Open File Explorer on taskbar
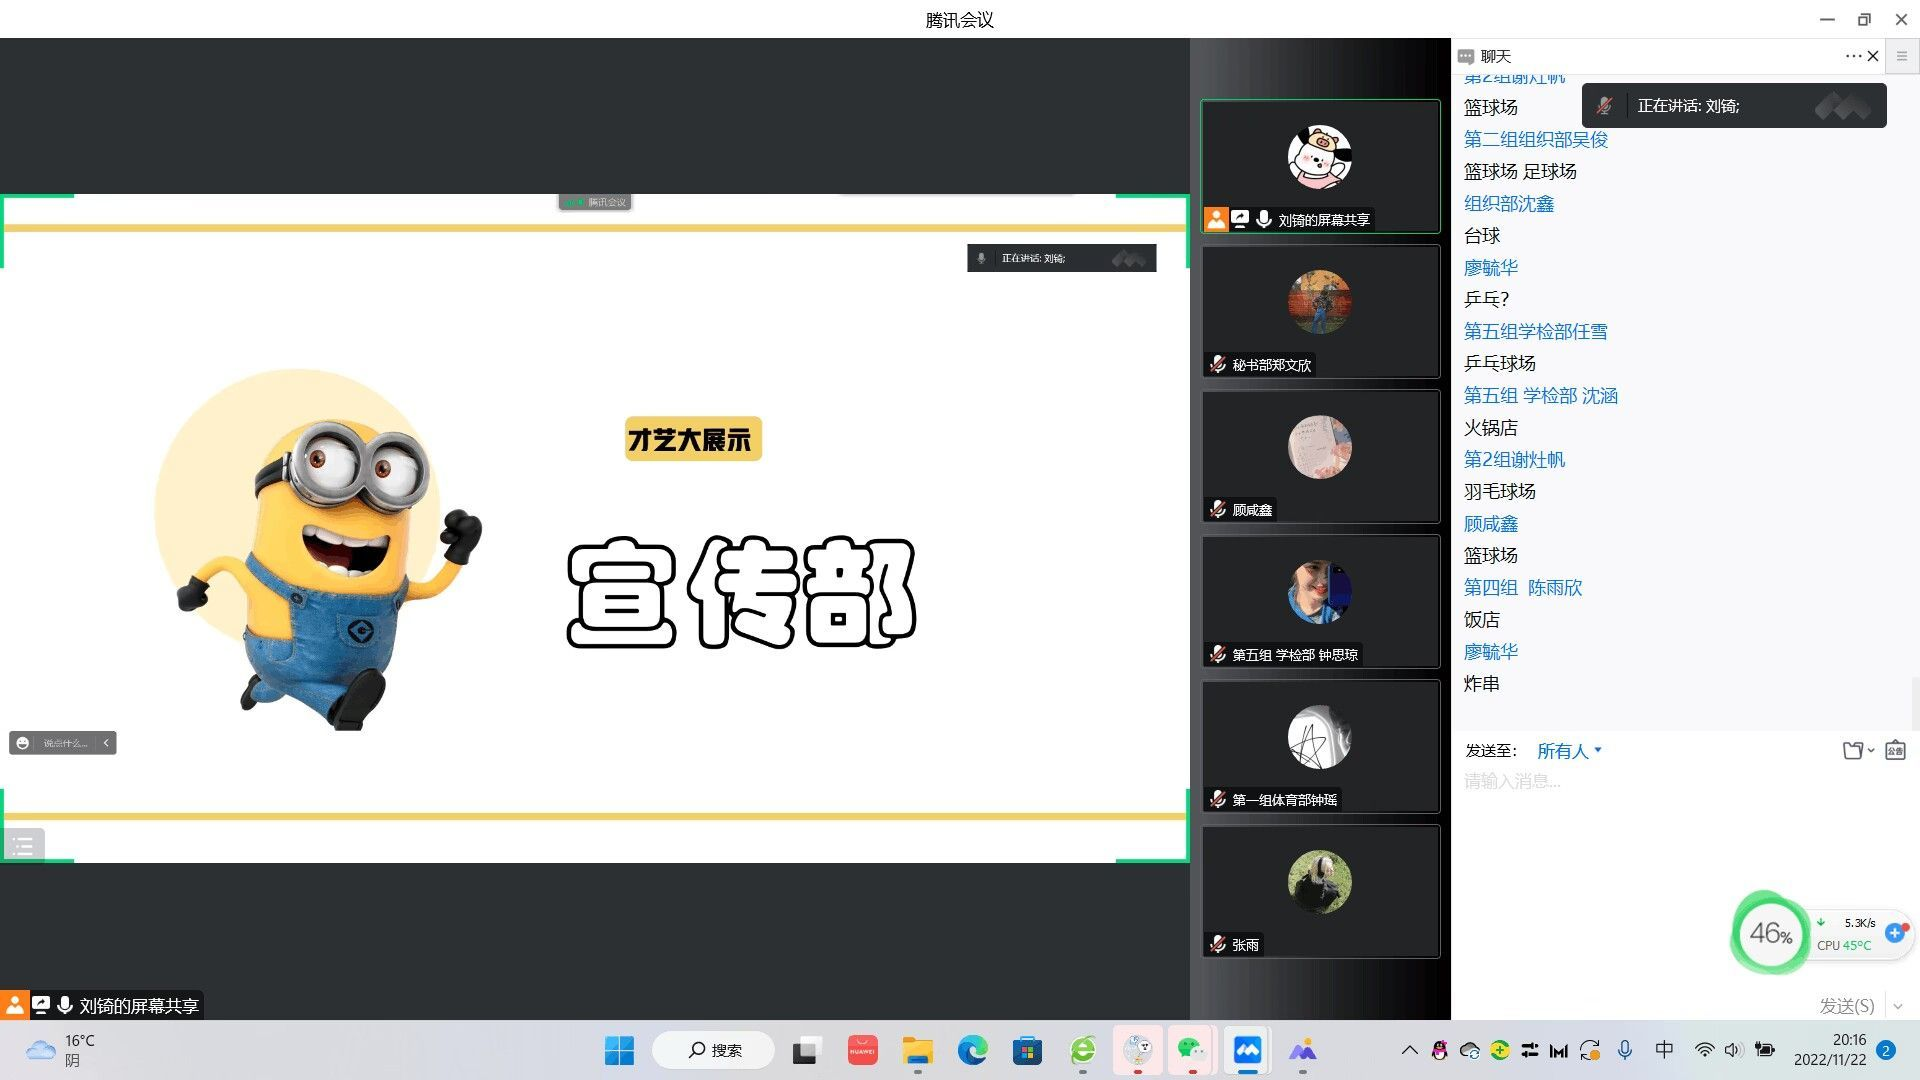Screen dimensions: 1920x1080 (x=917, y=1050)
